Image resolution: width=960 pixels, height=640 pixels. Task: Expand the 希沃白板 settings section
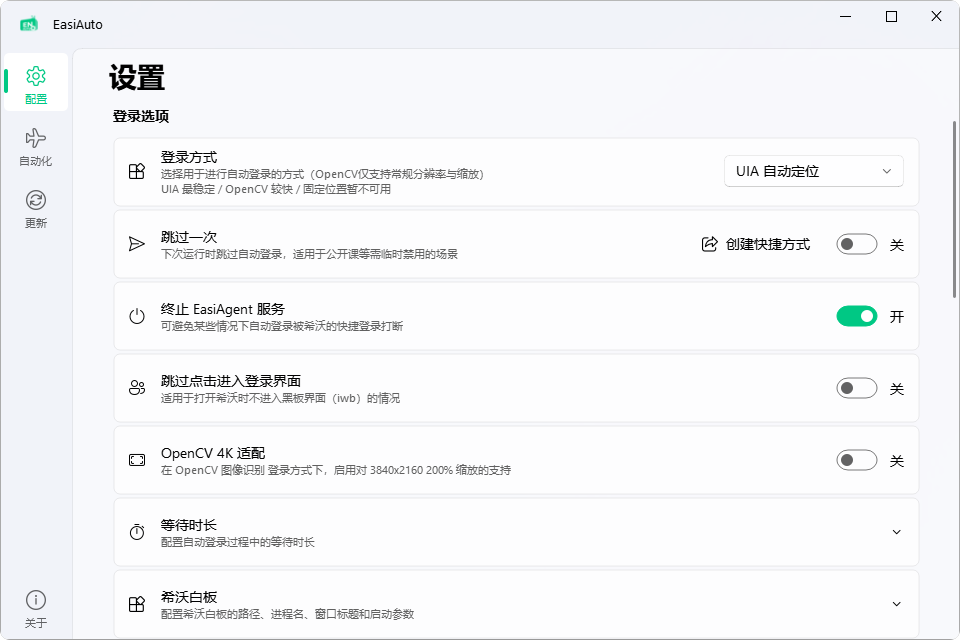(896, 604)
